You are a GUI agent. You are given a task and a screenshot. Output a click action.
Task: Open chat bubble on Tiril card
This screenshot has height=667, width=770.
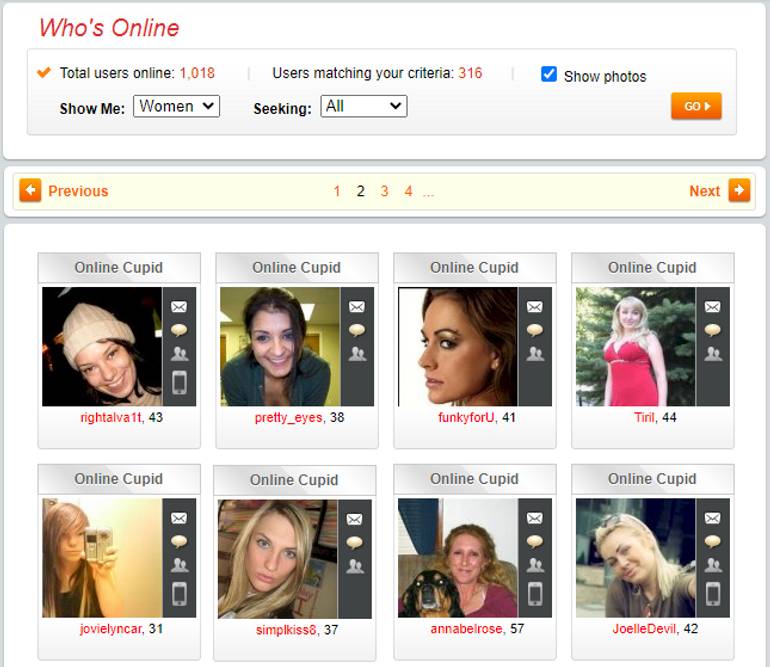(x=712, y=330)
